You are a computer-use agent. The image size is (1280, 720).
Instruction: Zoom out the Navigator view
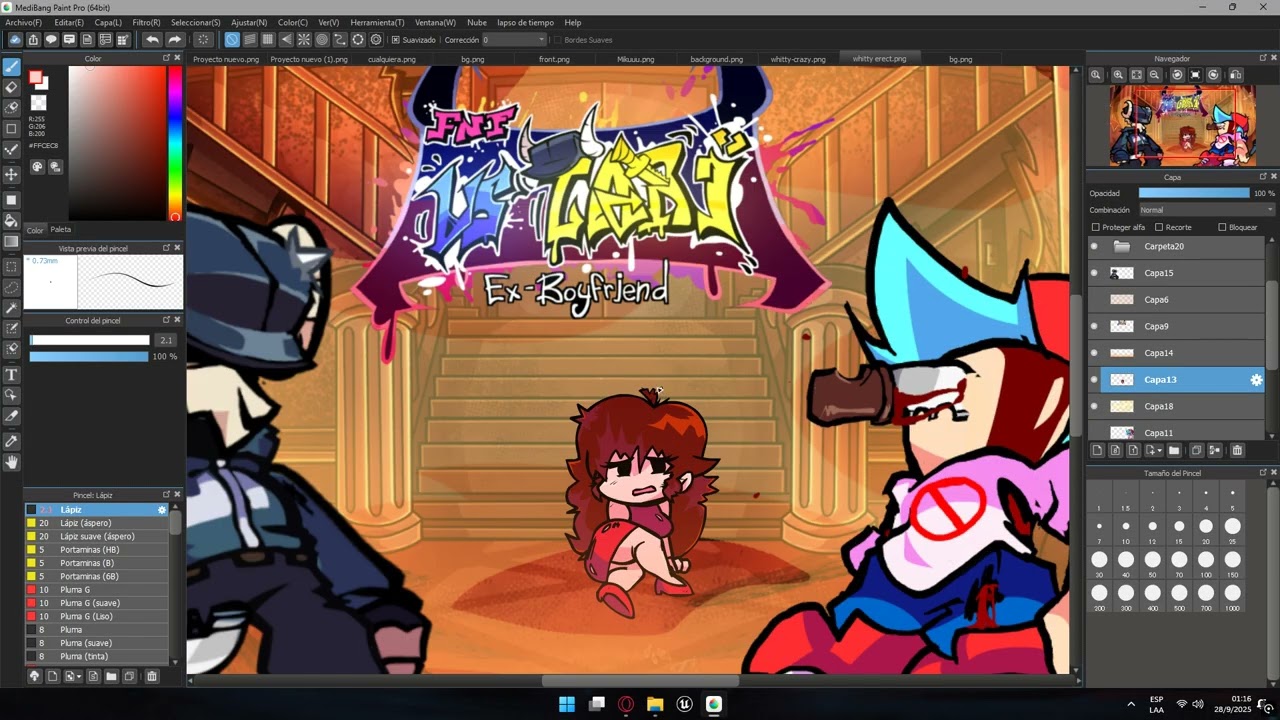pyautogui.click(x=1155, y=75)
